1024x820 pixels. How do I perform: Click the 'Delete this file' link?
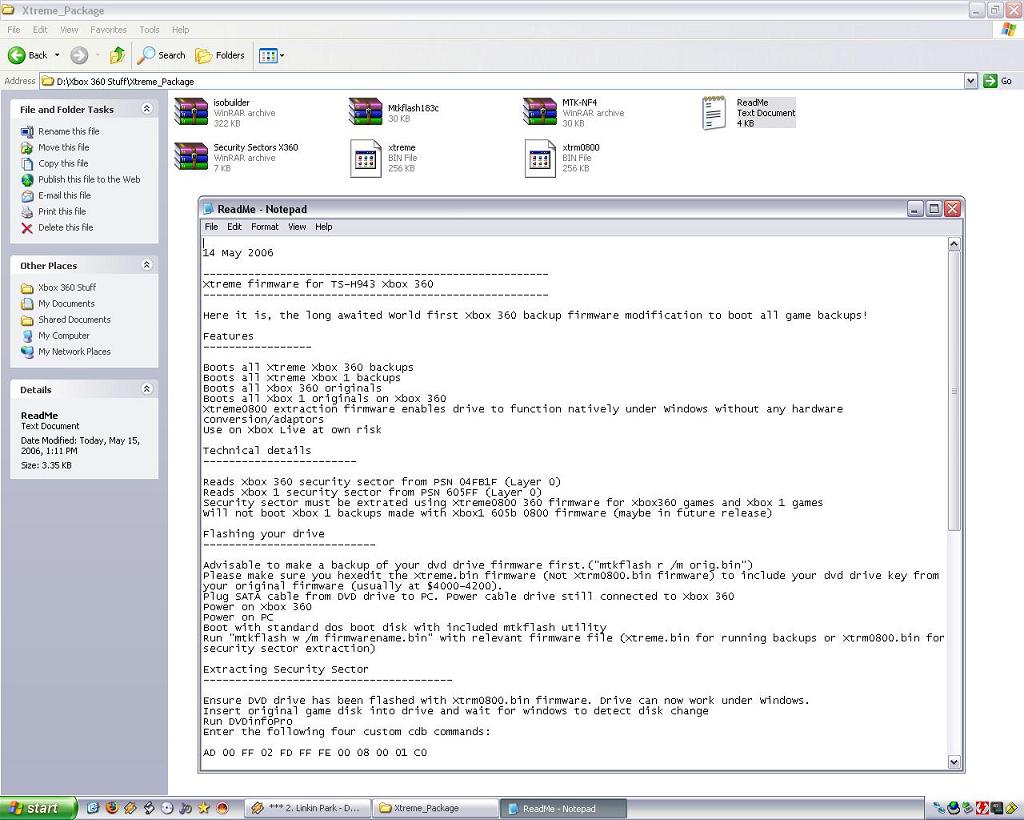click(x=65, y=227)
